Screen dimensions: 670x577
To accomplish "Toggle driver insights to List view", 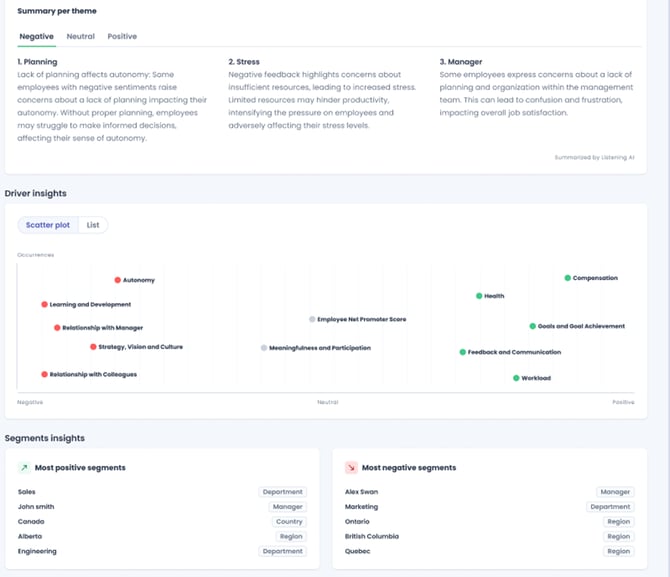I will [x=93, y=225].
